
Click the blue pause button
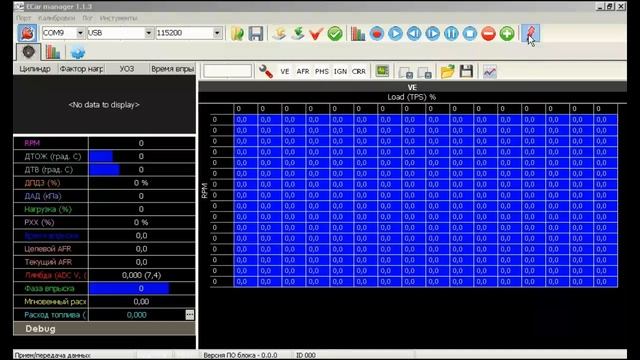tap(451, 33)
